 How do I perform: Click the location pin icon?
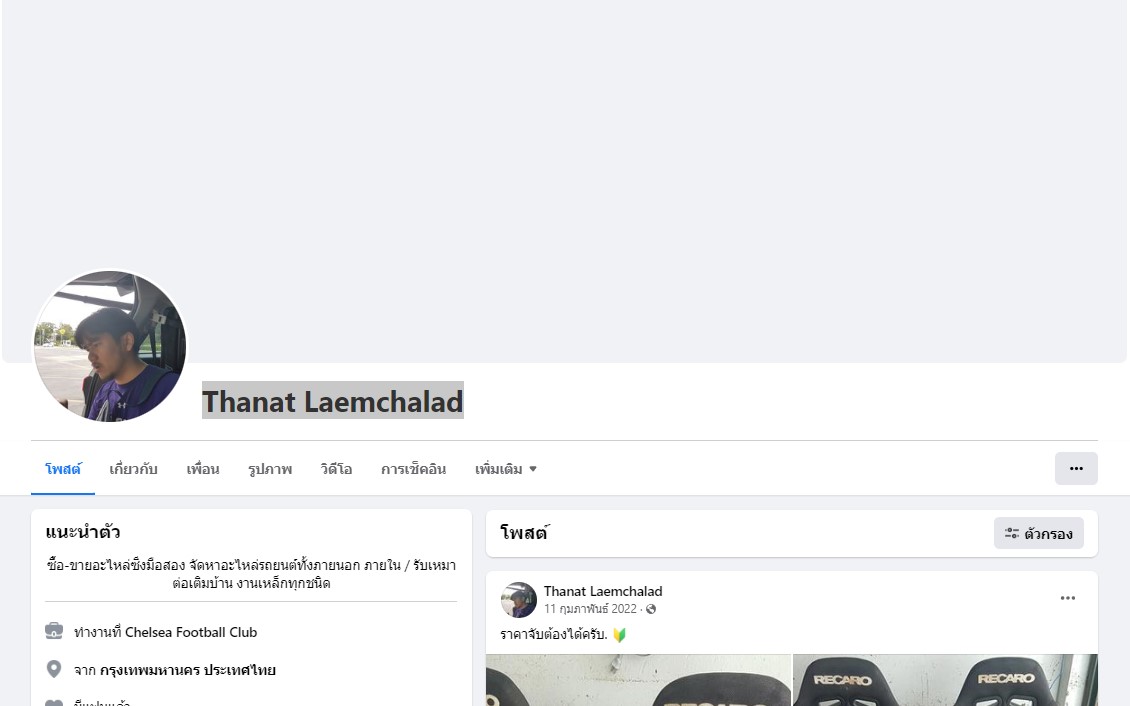[x=54, y=669]
